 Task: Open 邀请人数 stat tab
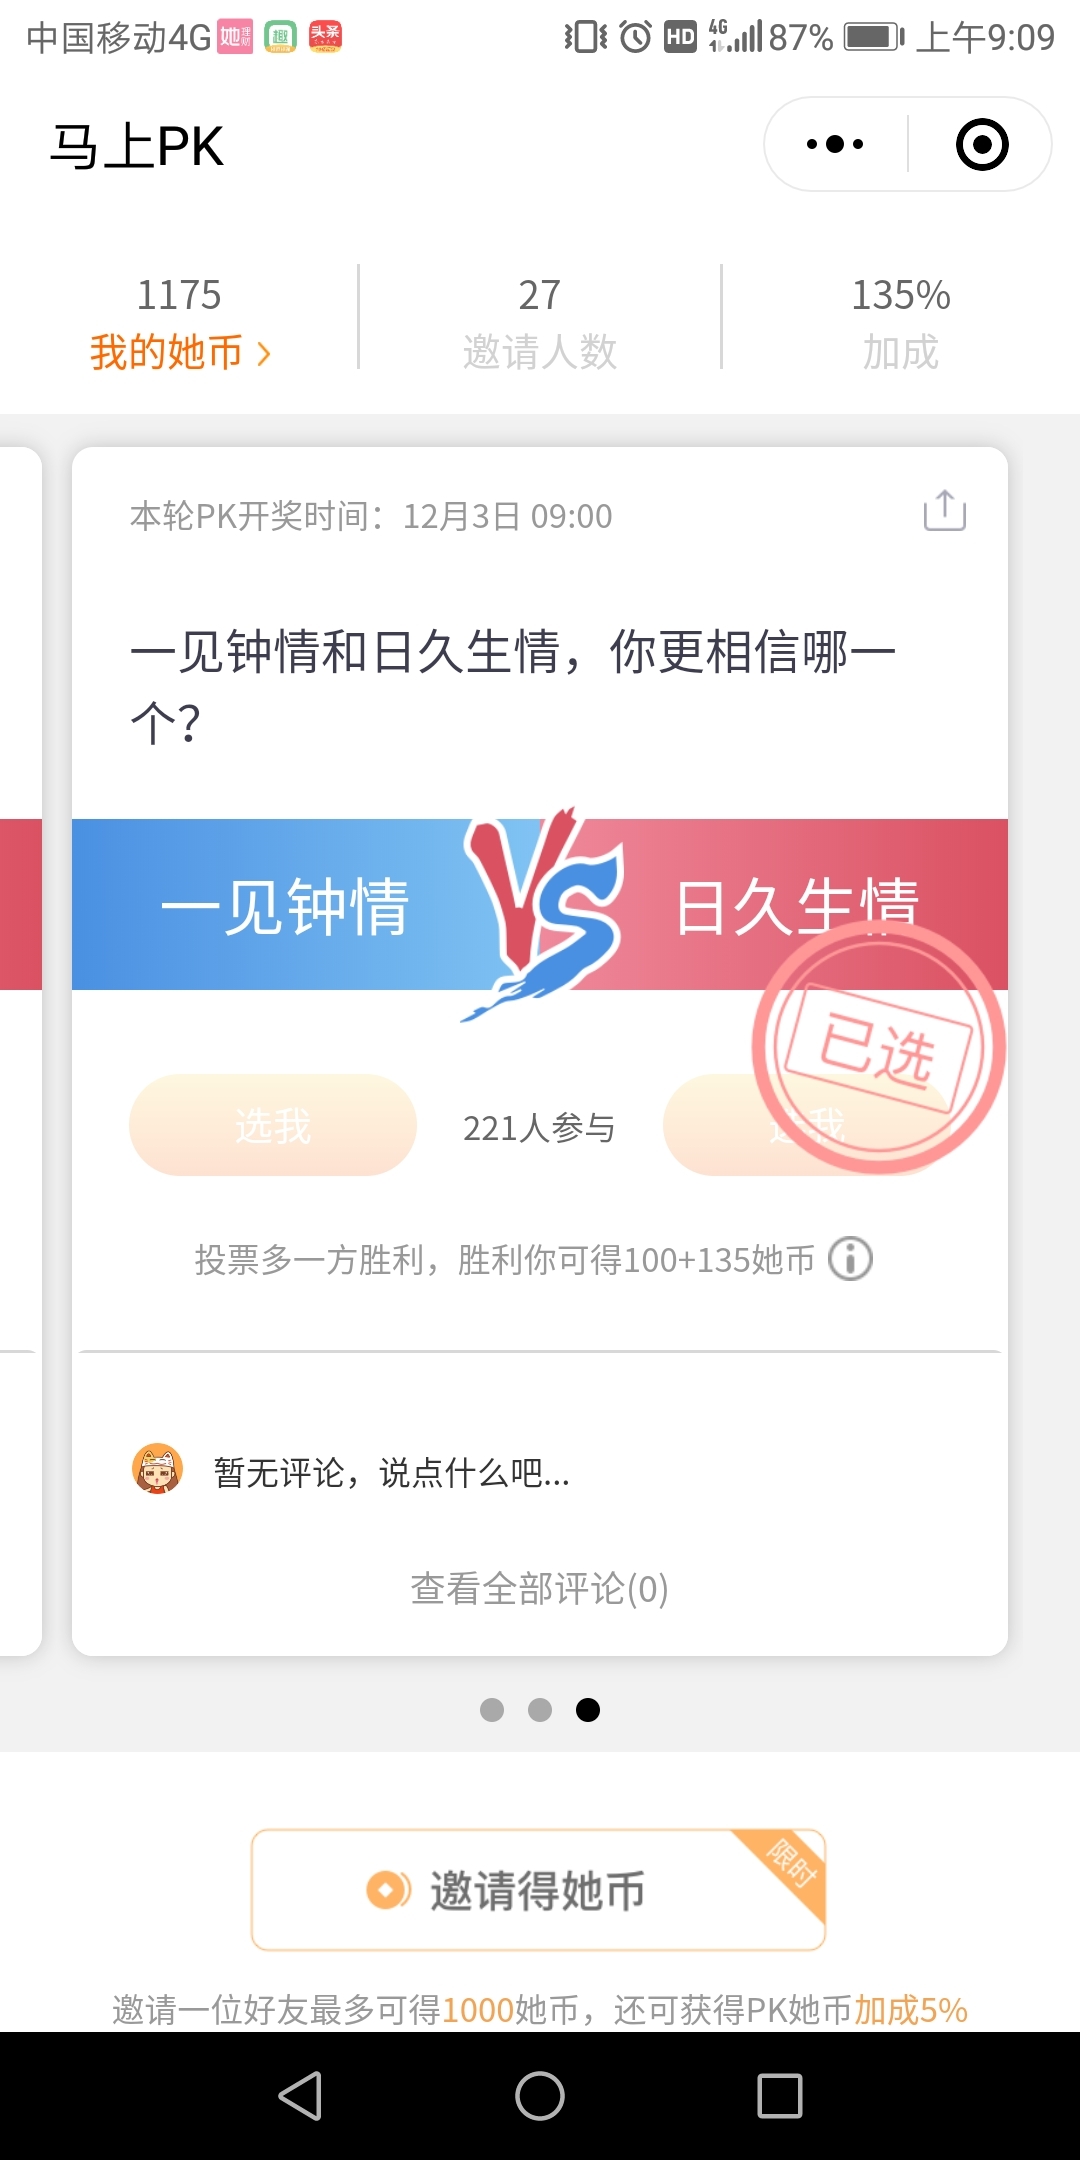pyautogui.click(x=540, y=322)
